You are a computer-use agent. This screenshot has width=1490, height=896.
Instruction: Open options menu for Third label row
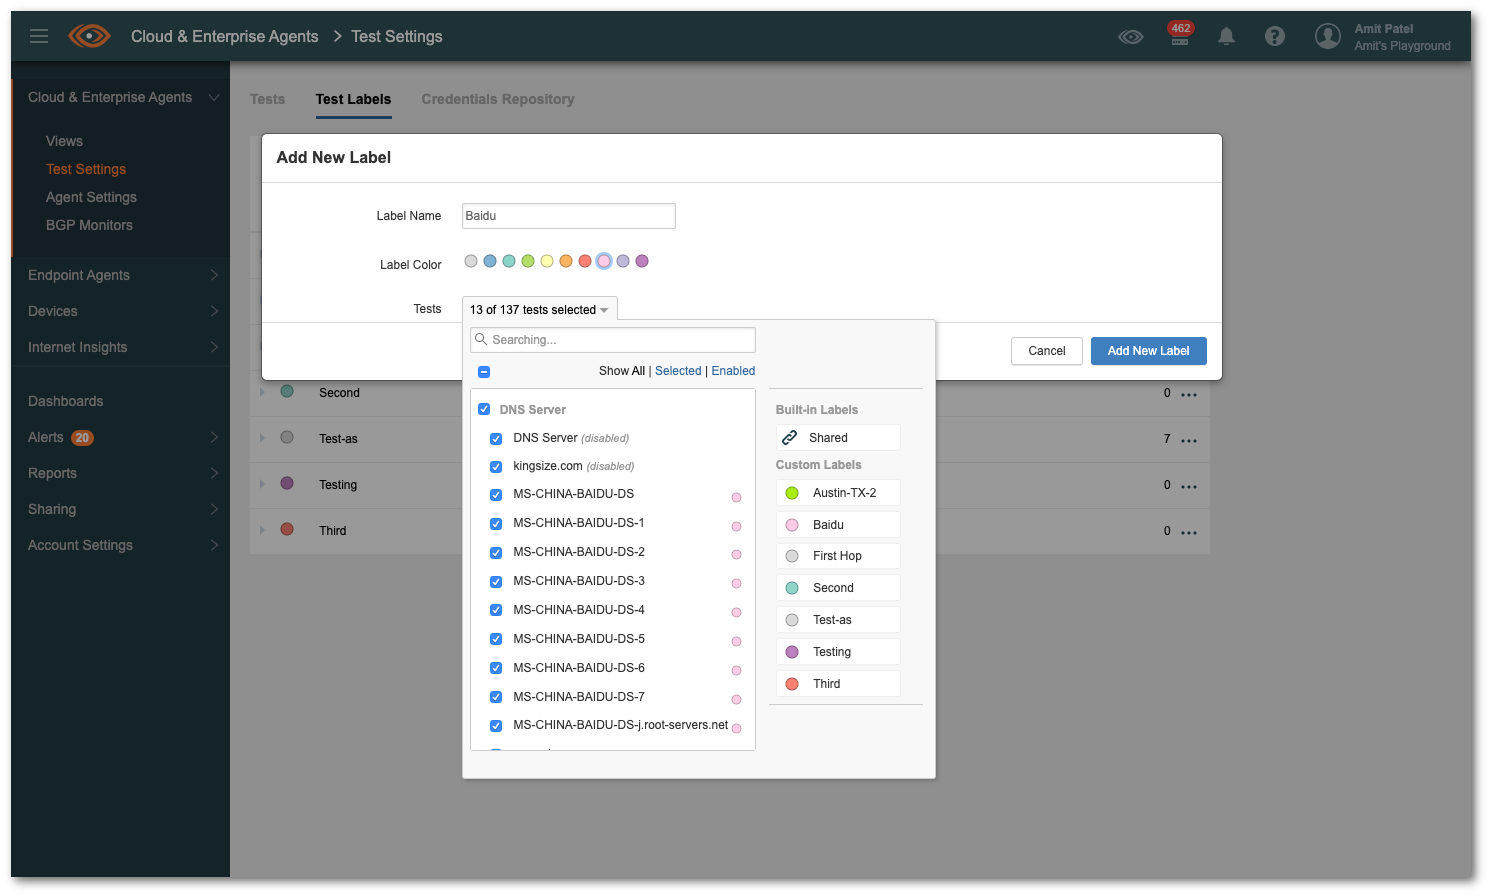(x=1188, y=532)
